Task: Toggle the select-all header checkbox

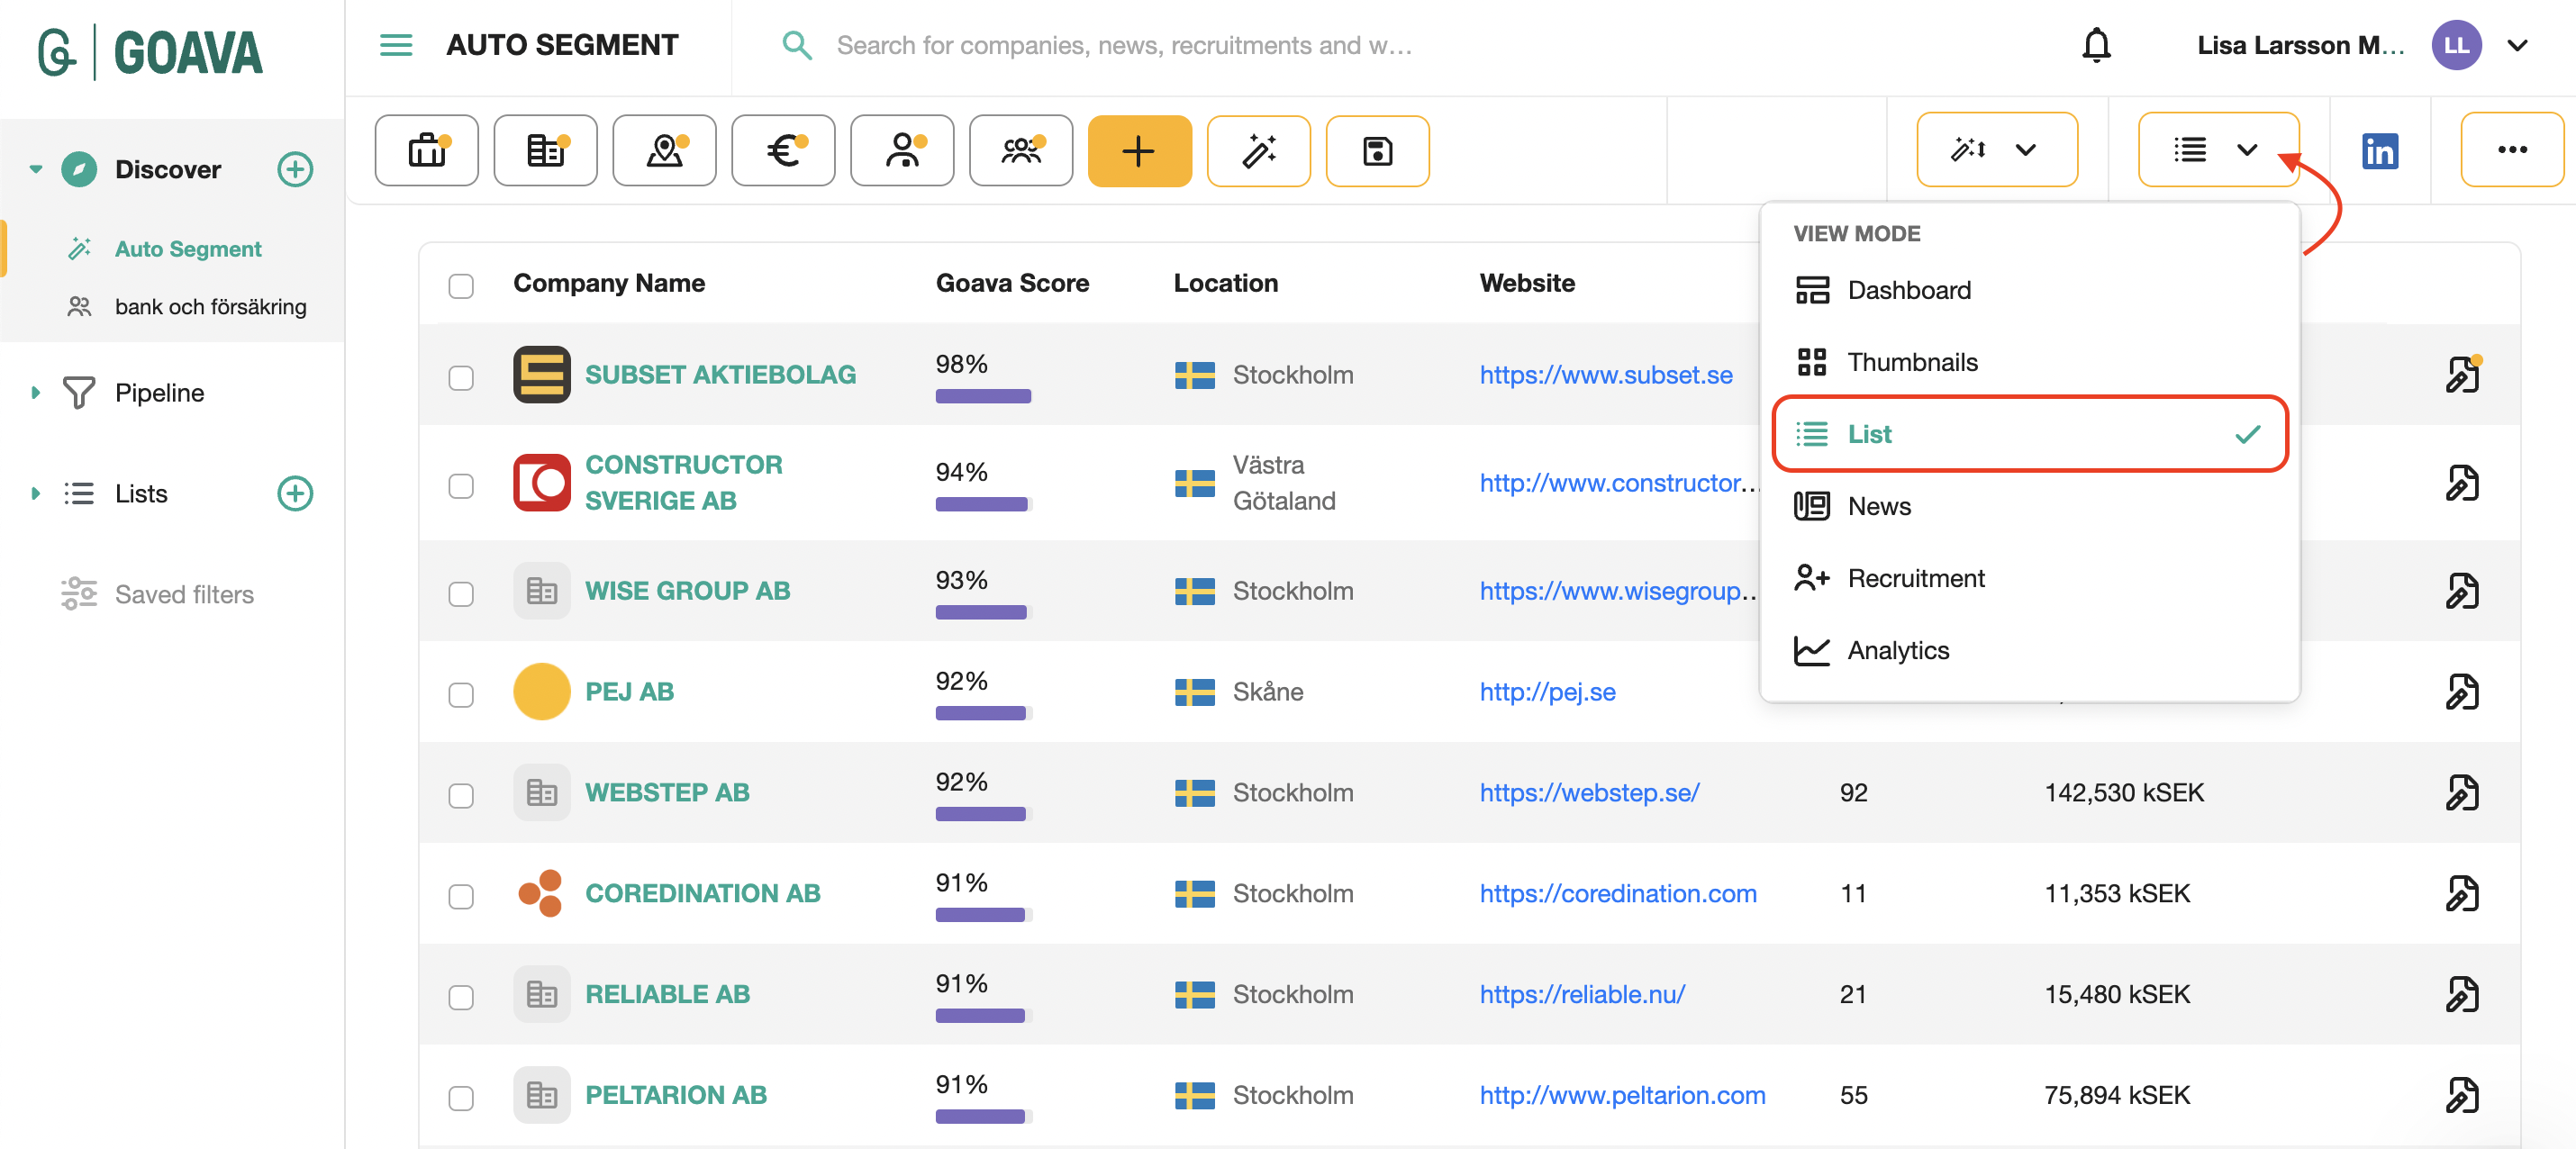Action: tap(461, 286)
